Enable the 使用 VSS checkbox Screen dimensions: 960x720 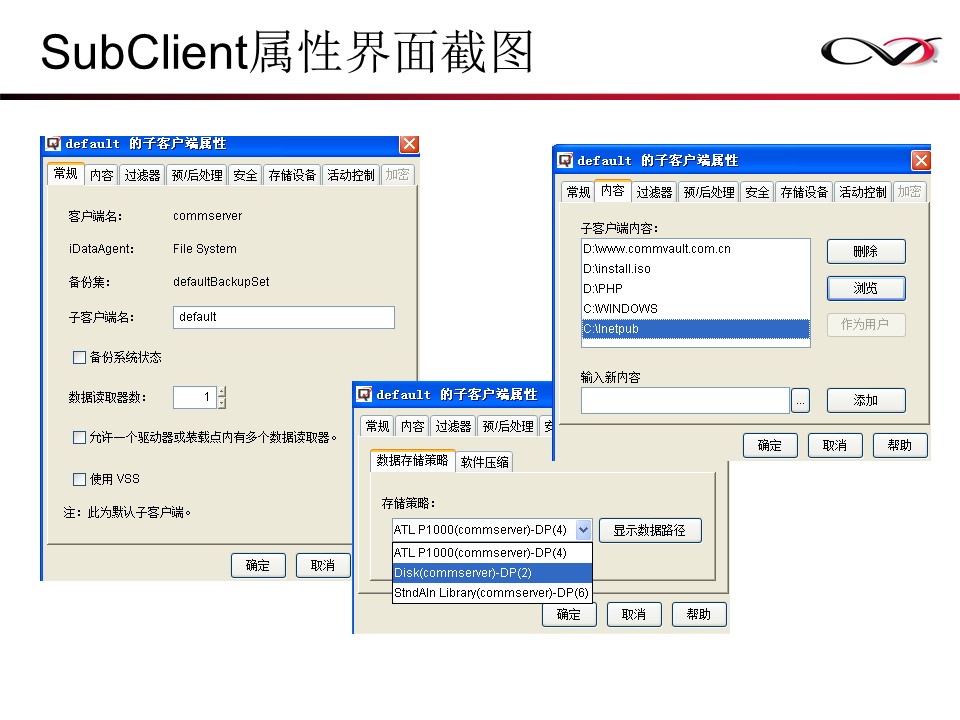click(x=79, y=479)
